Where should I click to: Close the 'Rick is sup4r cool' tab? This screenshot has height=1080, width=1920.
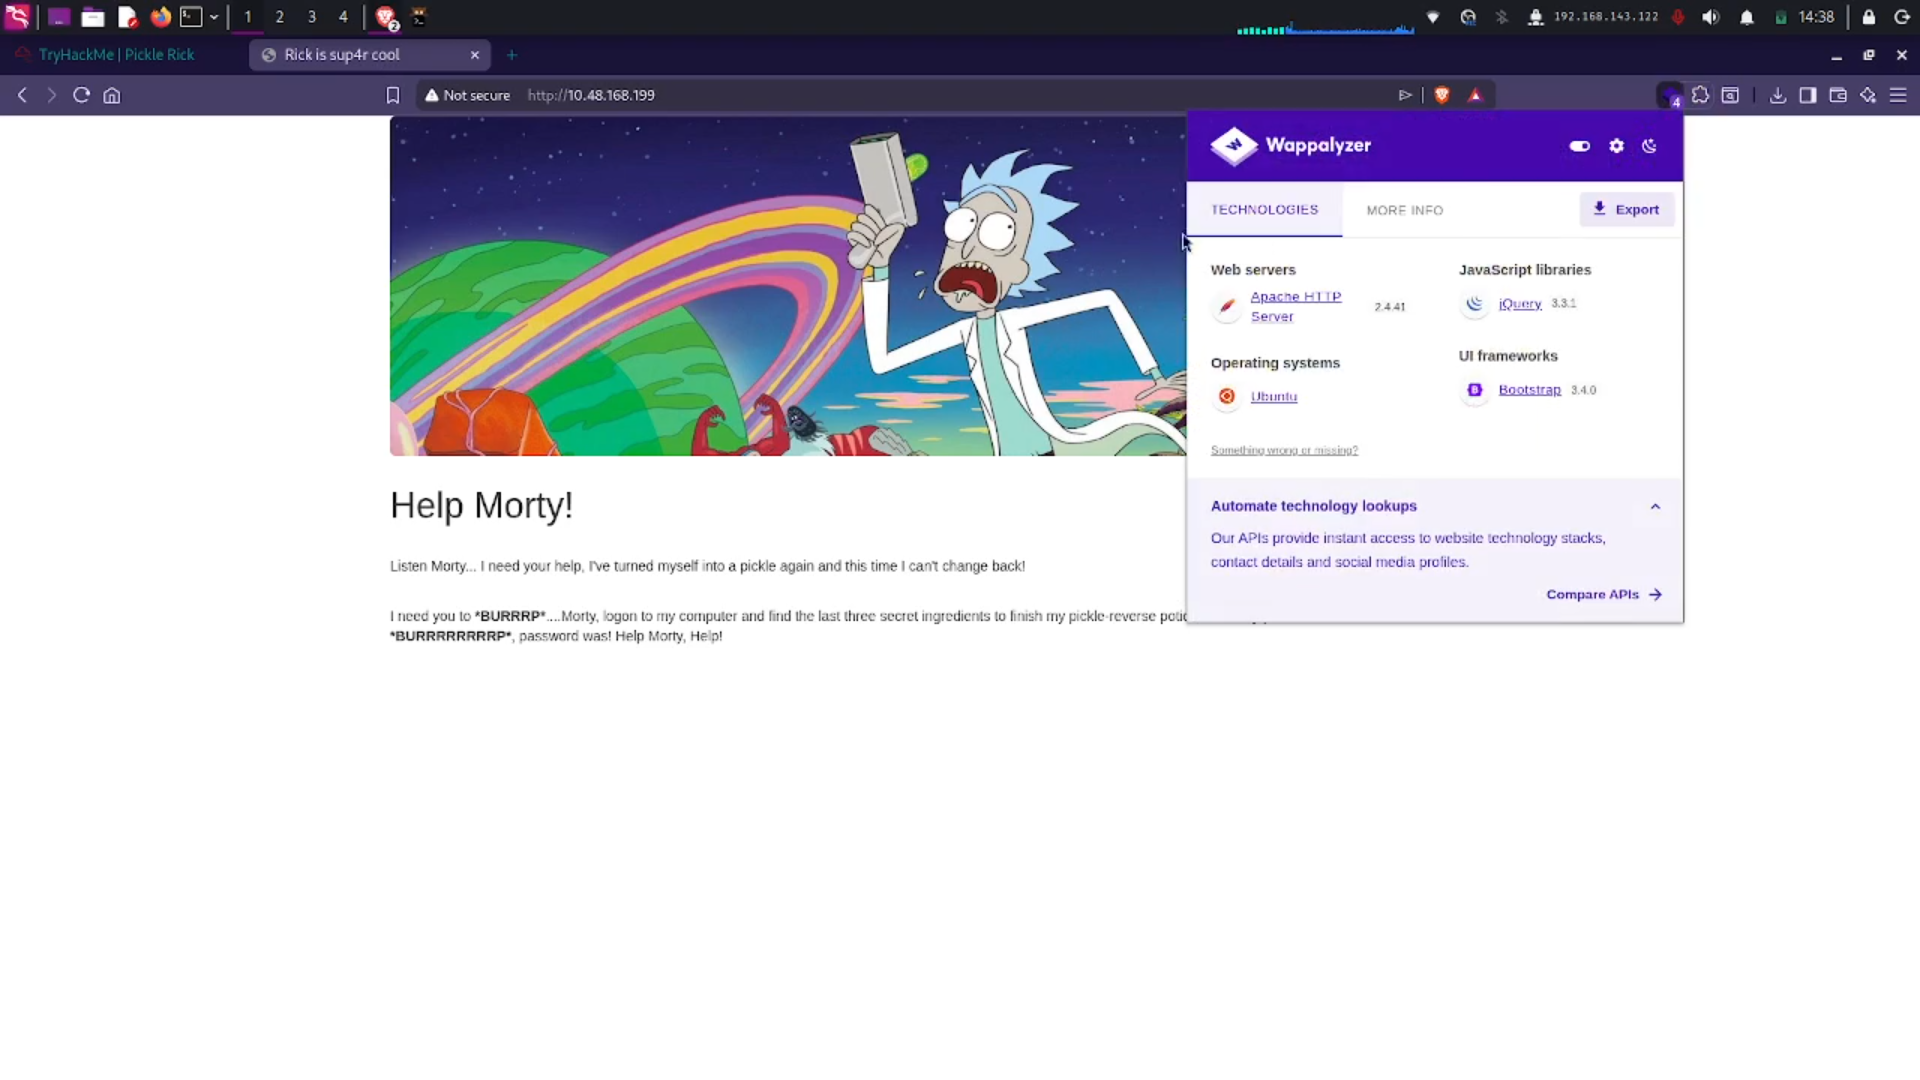pyautogui.click(x=475, y=55)
